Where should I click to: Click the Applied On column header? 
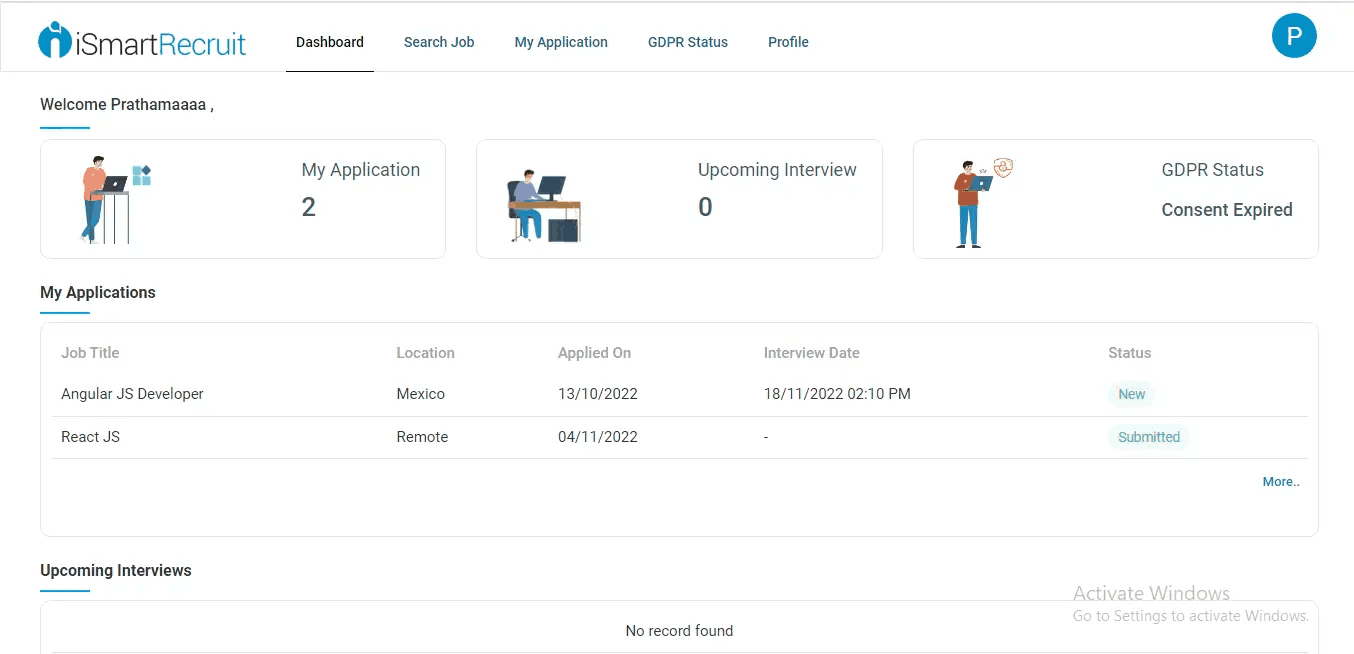click(x=594, y=353)
